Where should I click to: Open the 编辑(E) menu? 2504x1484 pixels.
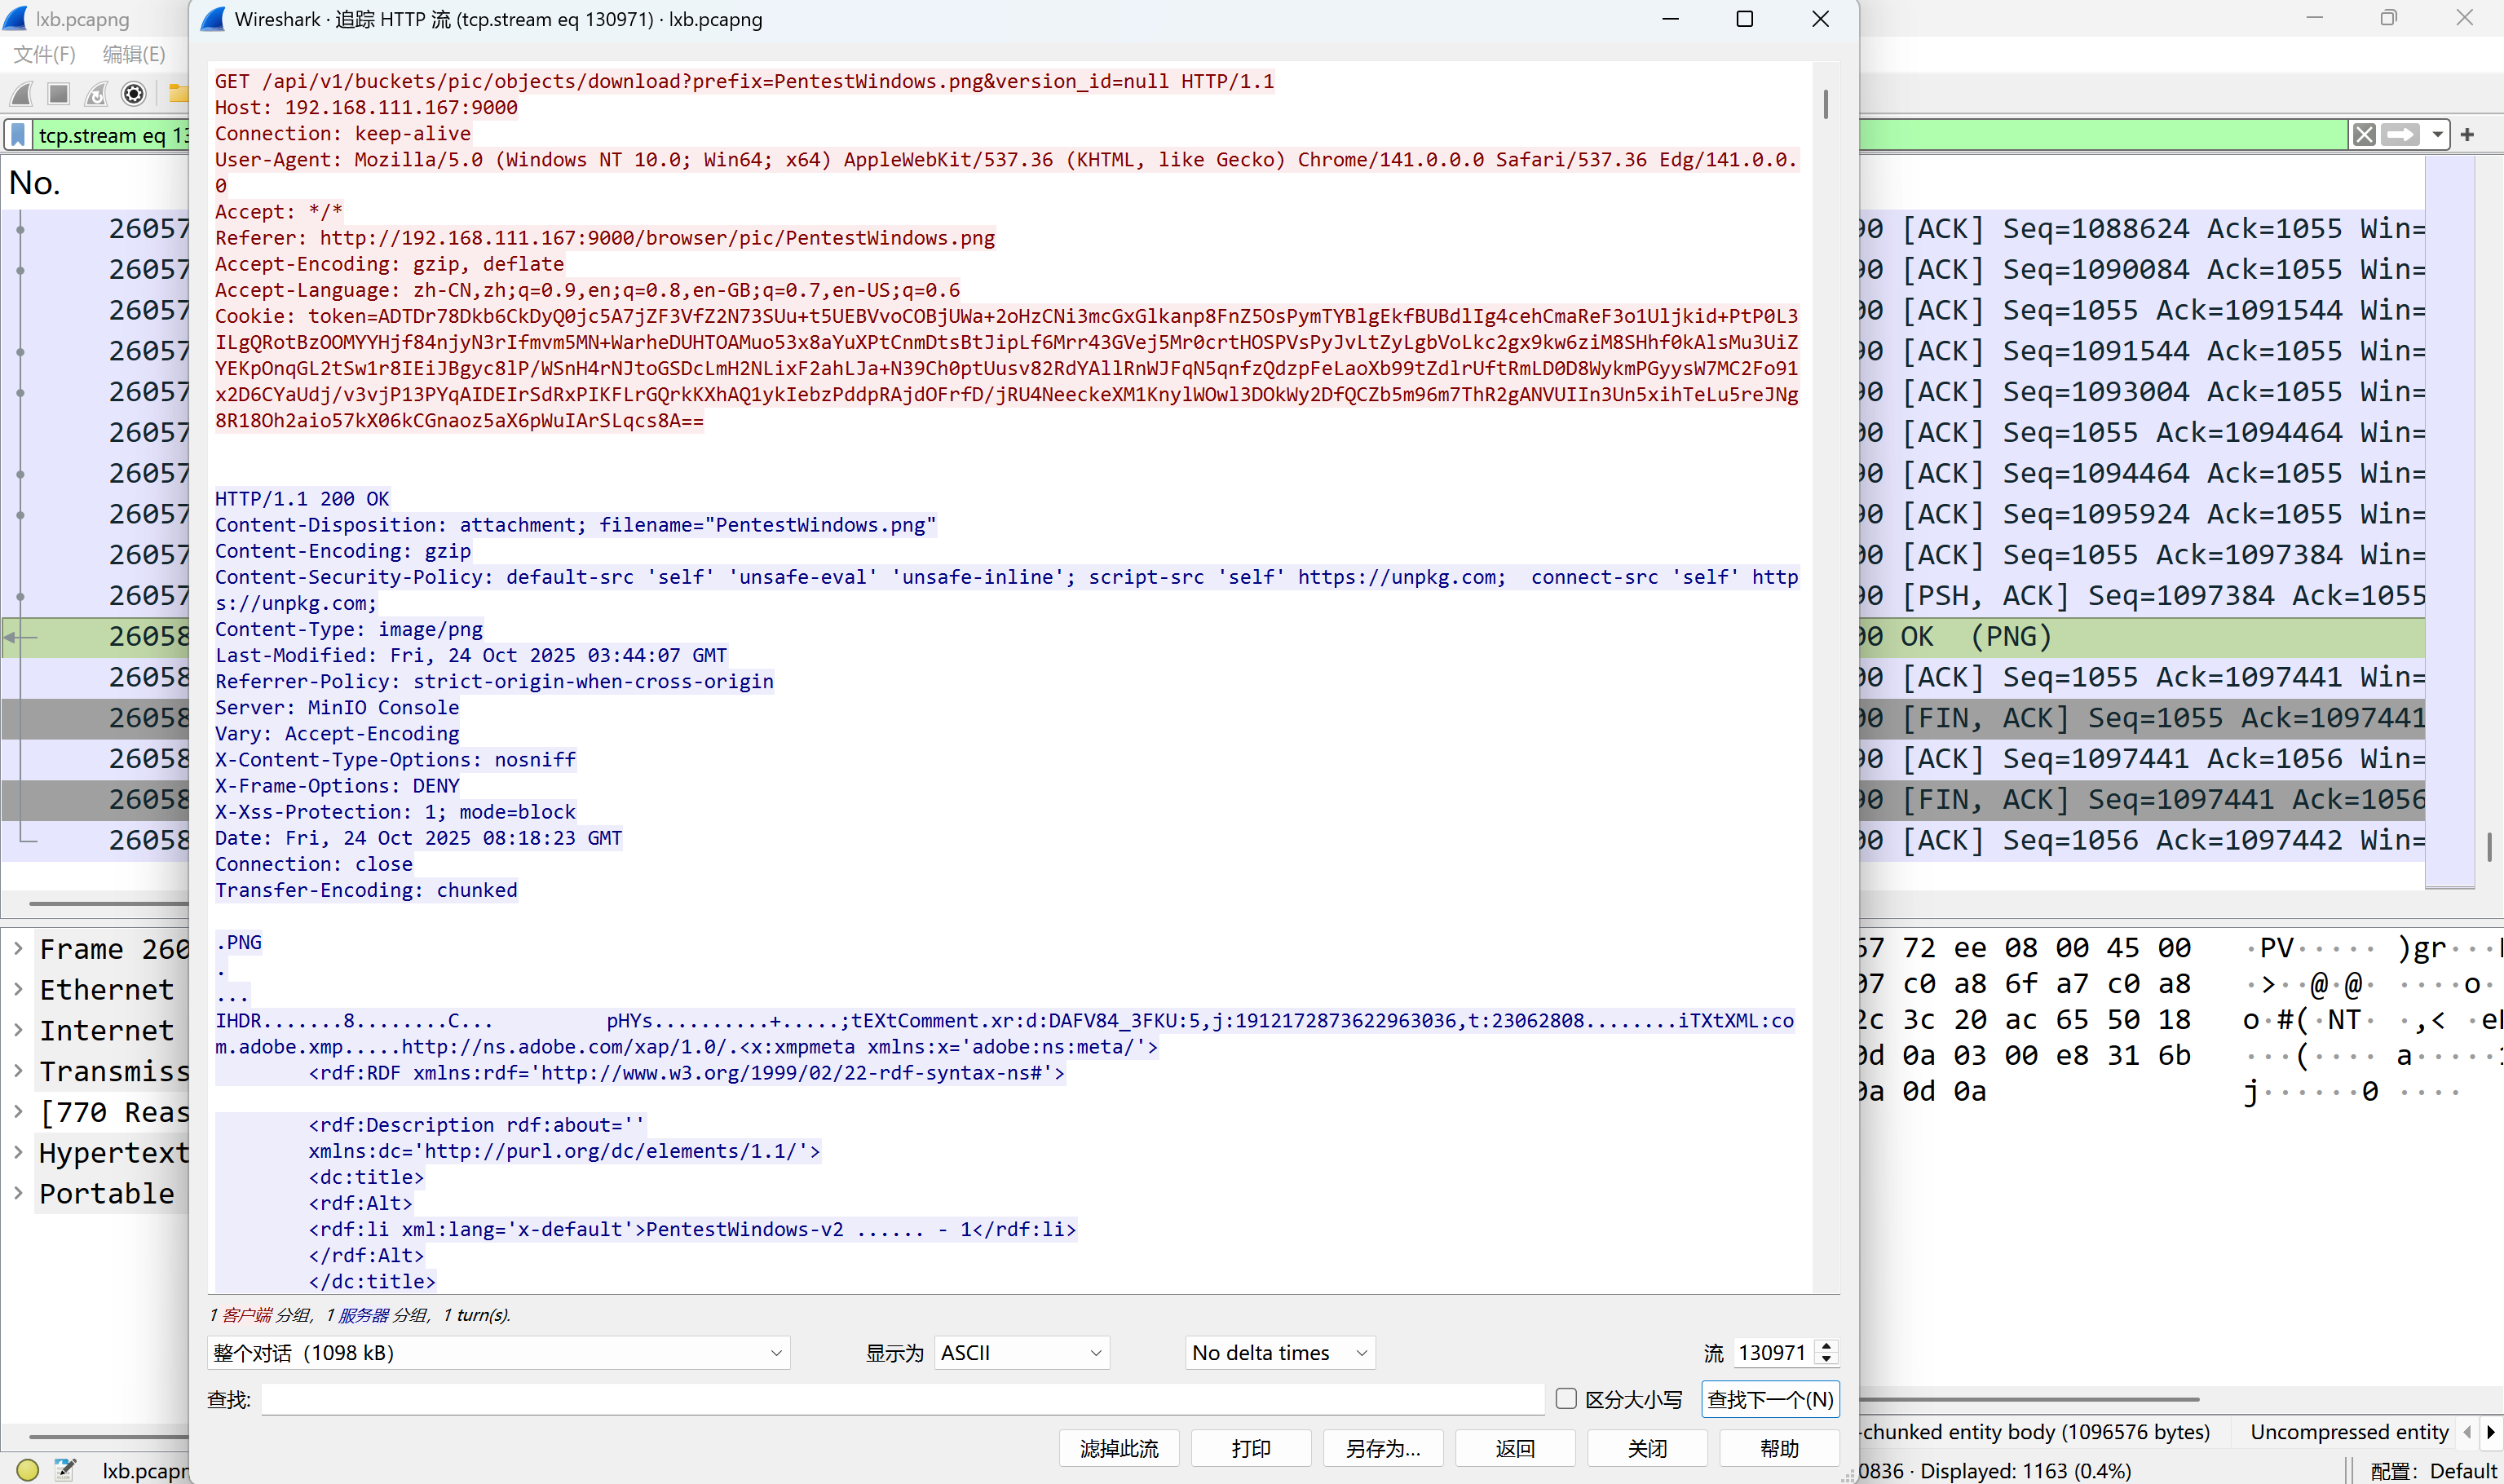coord(134,54)
